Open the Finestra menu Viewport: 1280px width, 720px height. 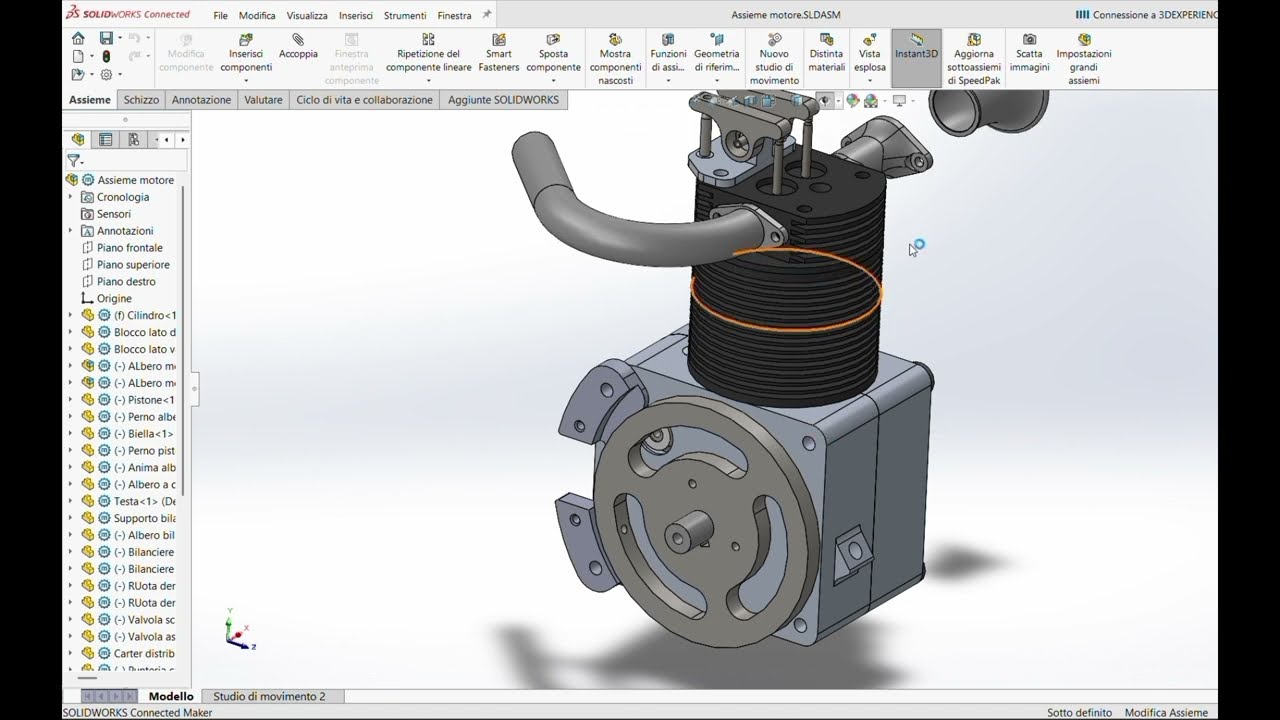[x=454, y=16]
